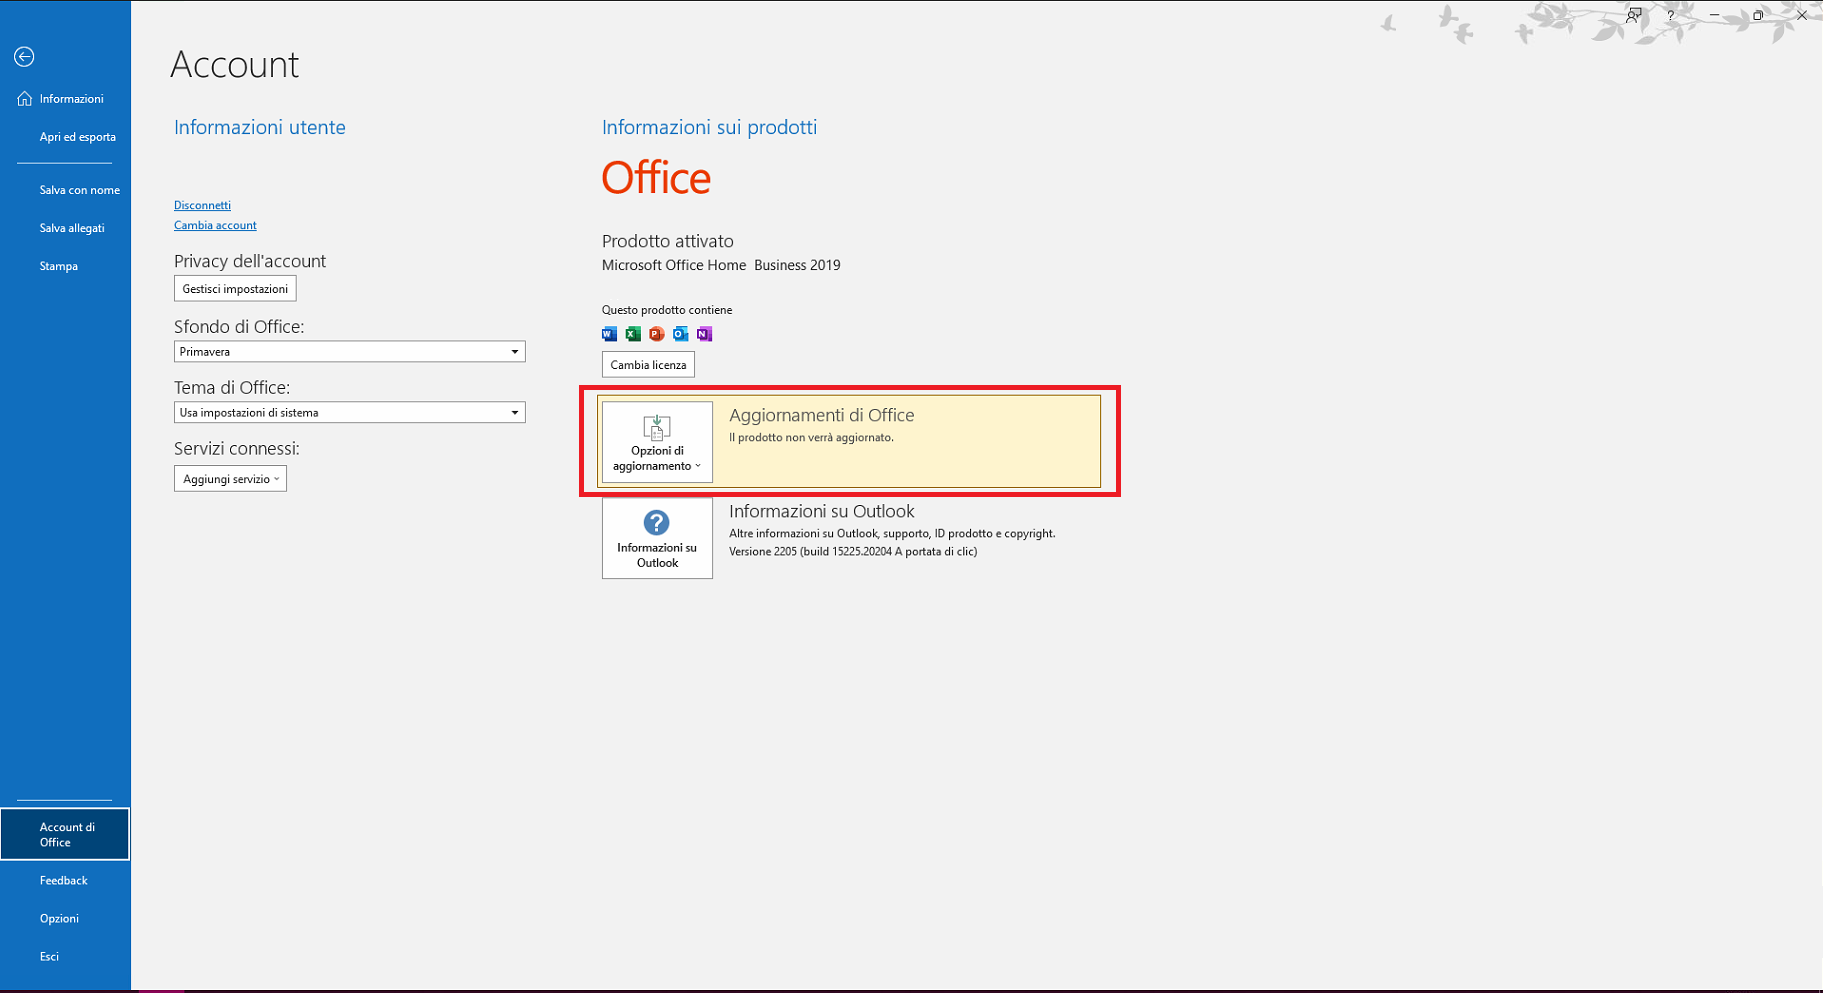
Task: Click the account person icon in title bar
Action: [x=1633, y=15]
